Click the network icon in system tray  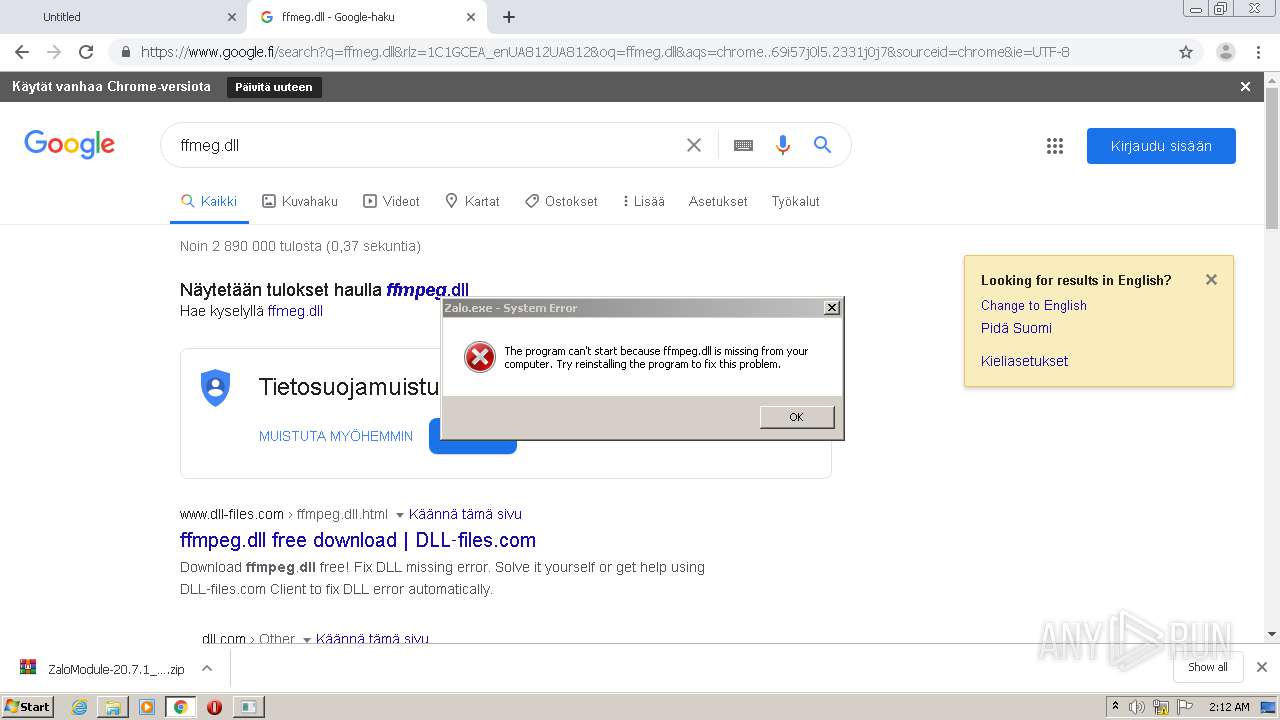pyautogui.click(x=1161, y=707)
